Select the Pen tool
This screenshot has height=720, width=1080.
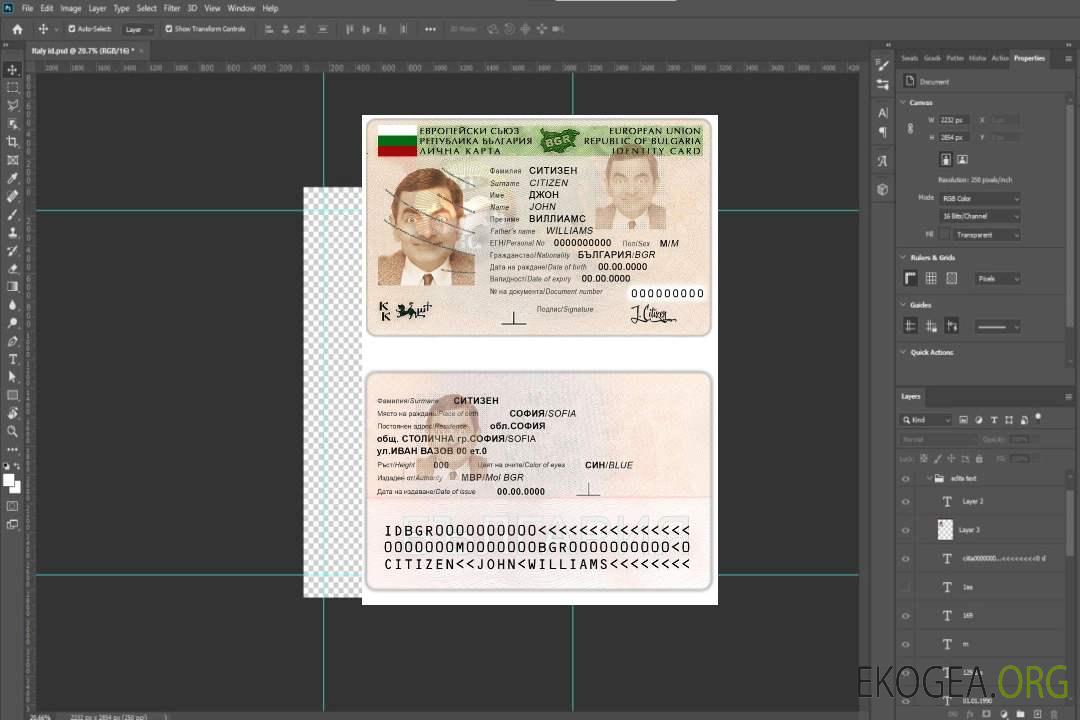point(12,341)
